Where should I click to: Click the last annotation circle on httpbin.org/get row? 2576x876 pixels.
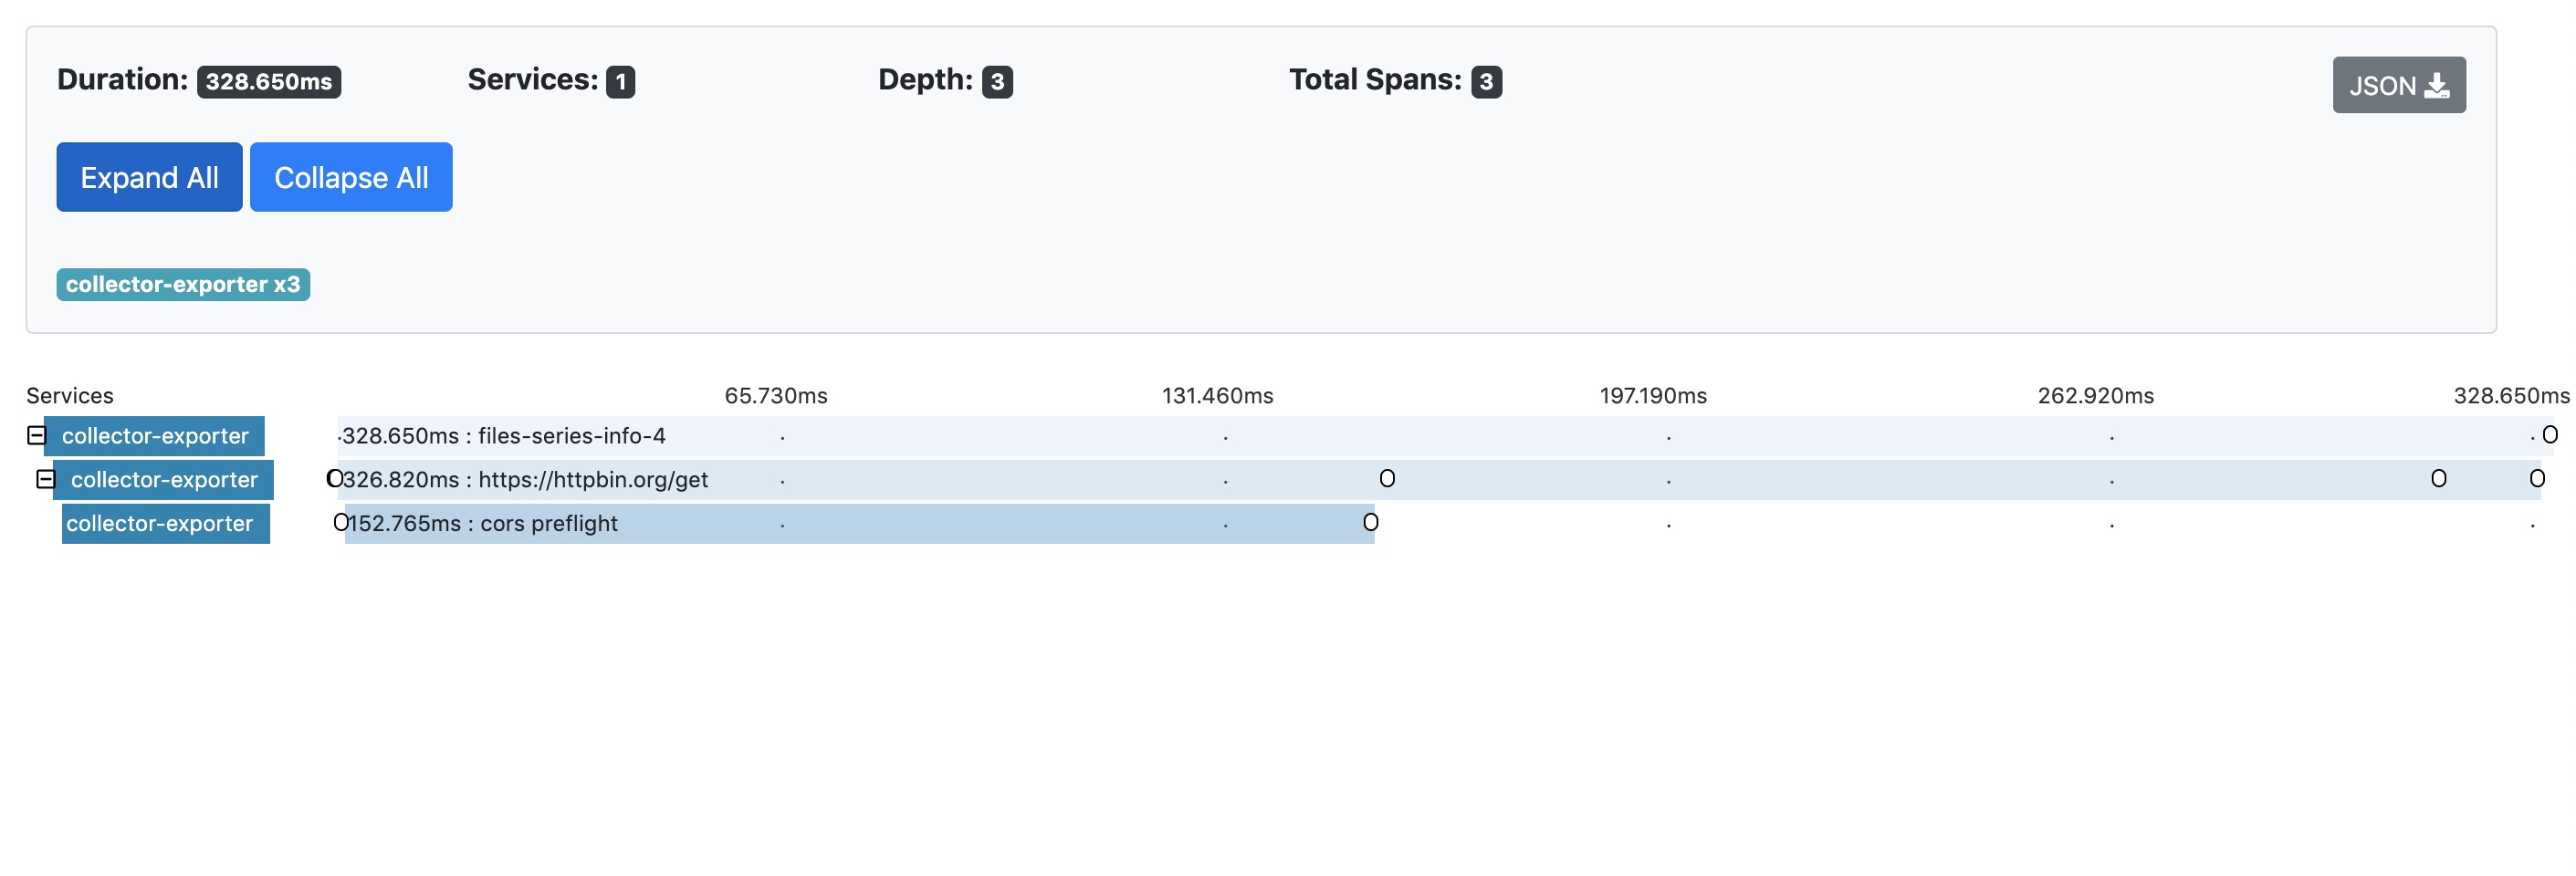[x=2536, y=478]
